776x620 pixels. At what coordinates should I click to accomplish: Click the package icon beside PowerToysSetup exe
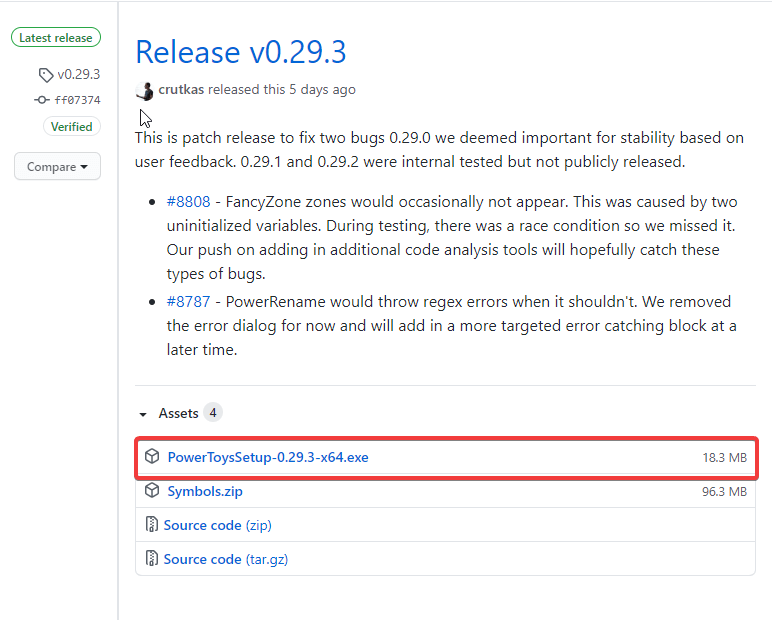[x=152, y=457]
